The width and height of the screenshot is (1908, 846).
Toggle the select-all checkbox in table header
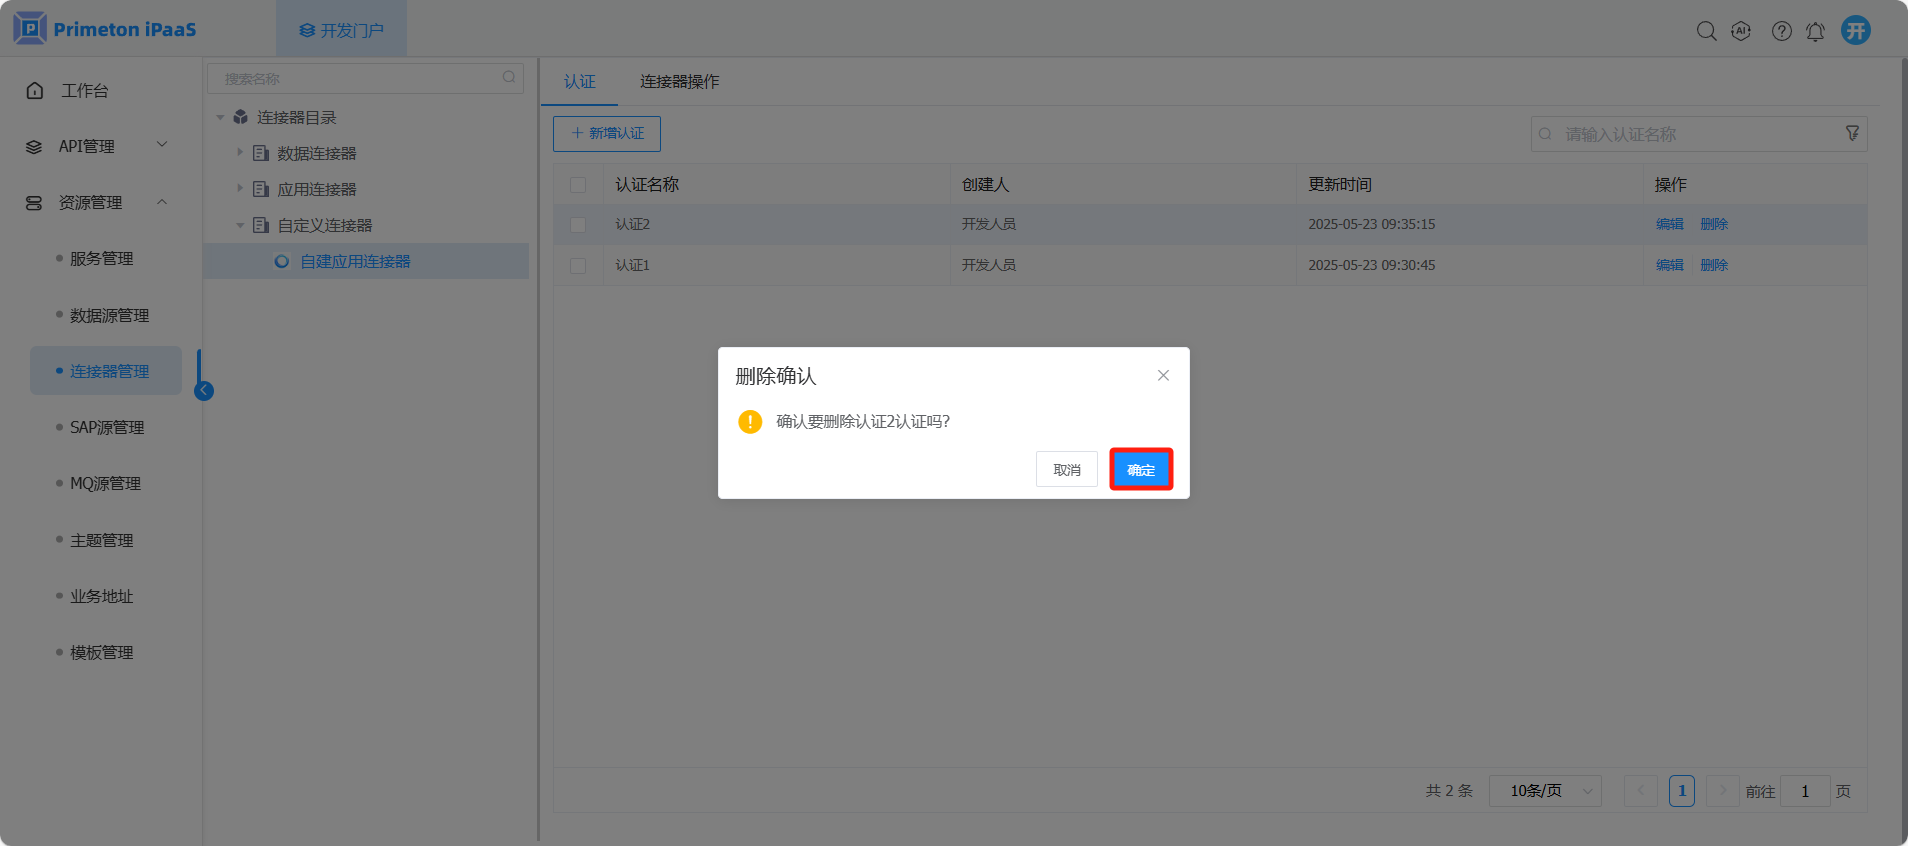(578, 185)
